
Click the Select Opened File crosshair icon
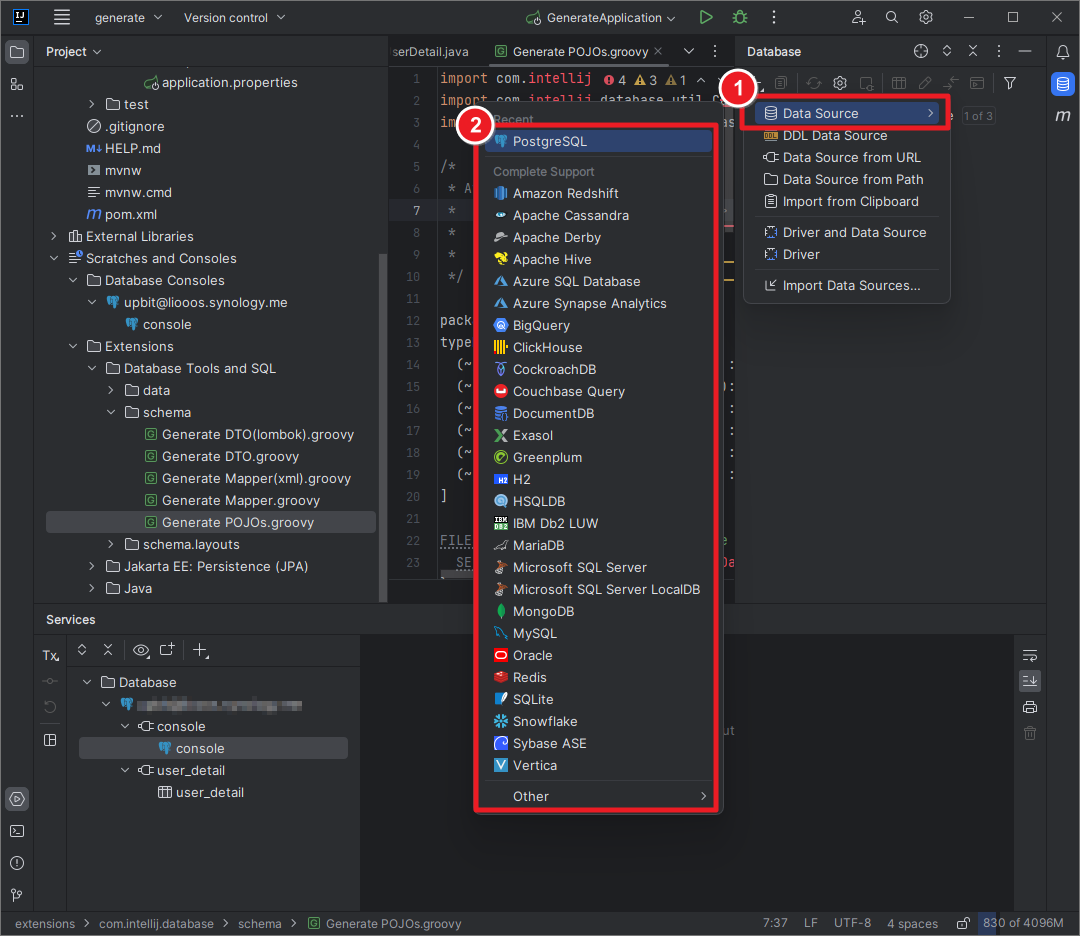click(921, 51)
